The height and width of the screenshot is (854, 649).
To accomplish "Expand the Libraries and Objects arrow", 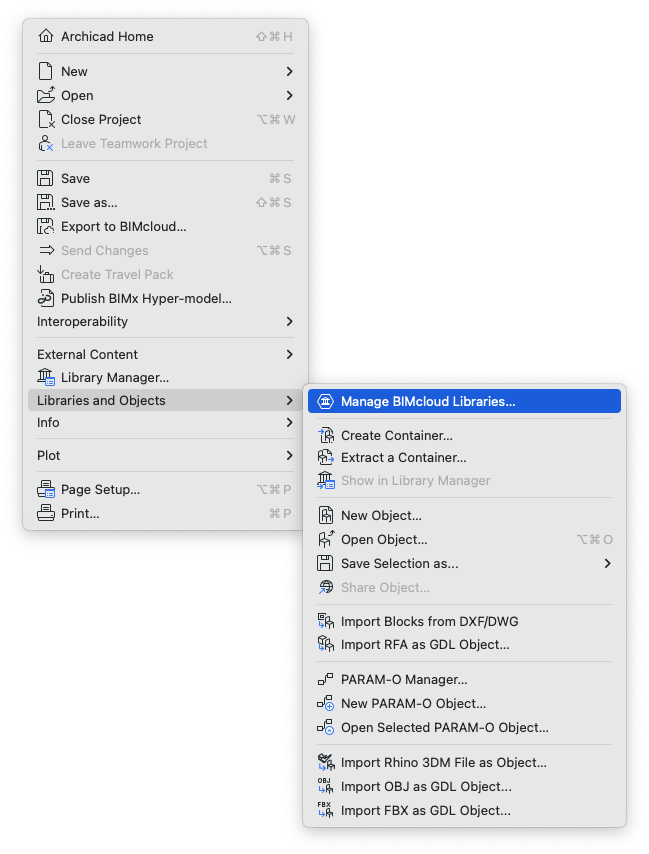I will click(290, 400).
